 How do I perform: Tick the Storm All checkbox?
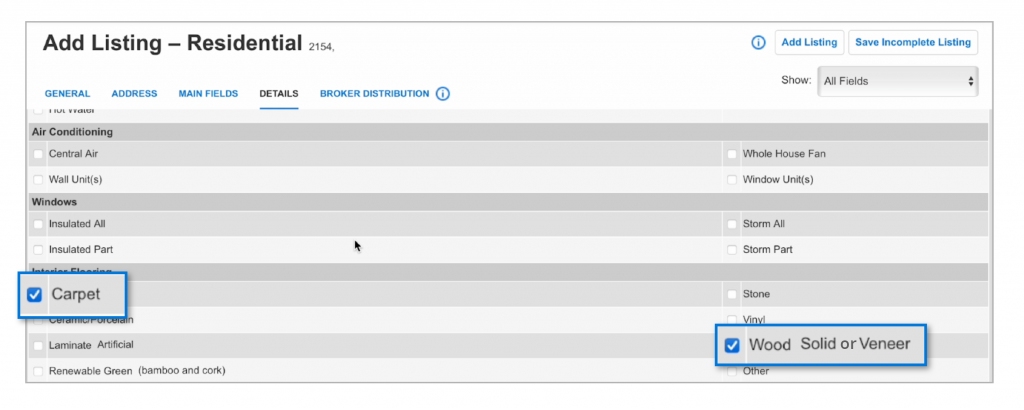point(732,224)
